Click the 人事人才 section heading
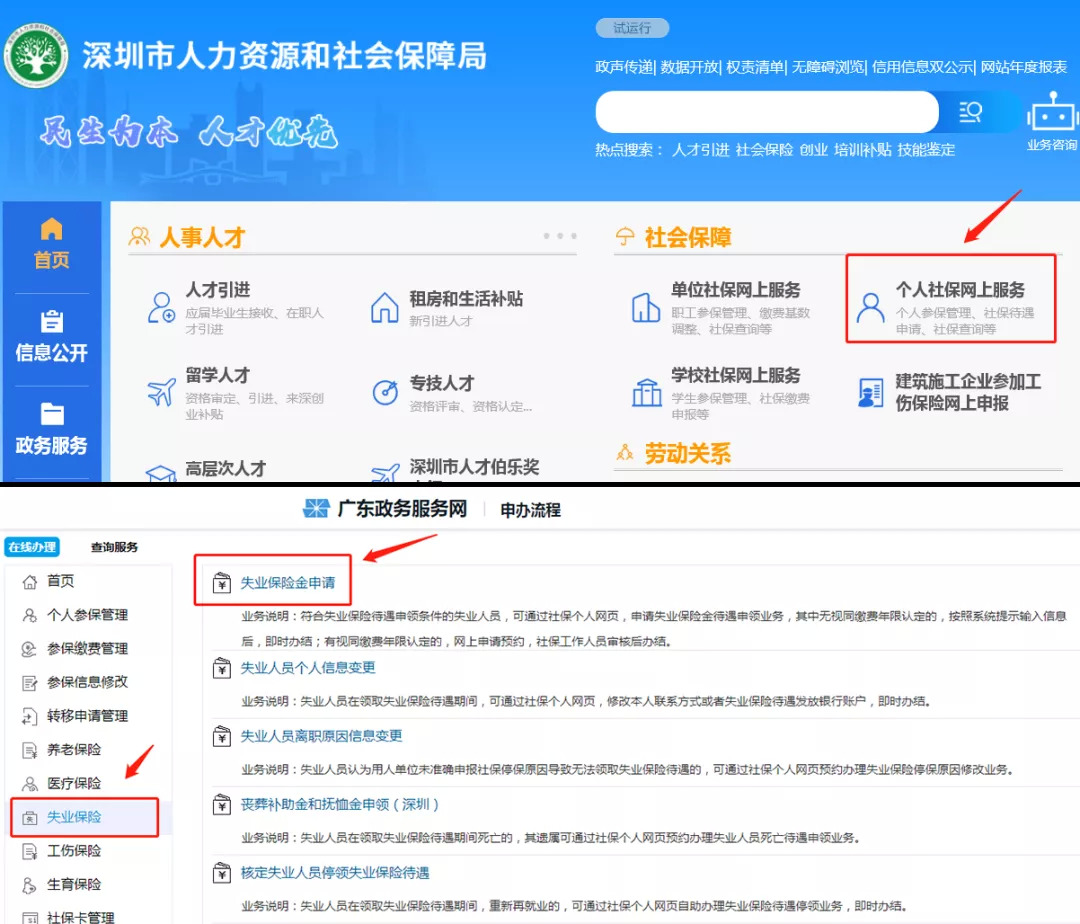The image size is (1080, 924). pos(202,237)
